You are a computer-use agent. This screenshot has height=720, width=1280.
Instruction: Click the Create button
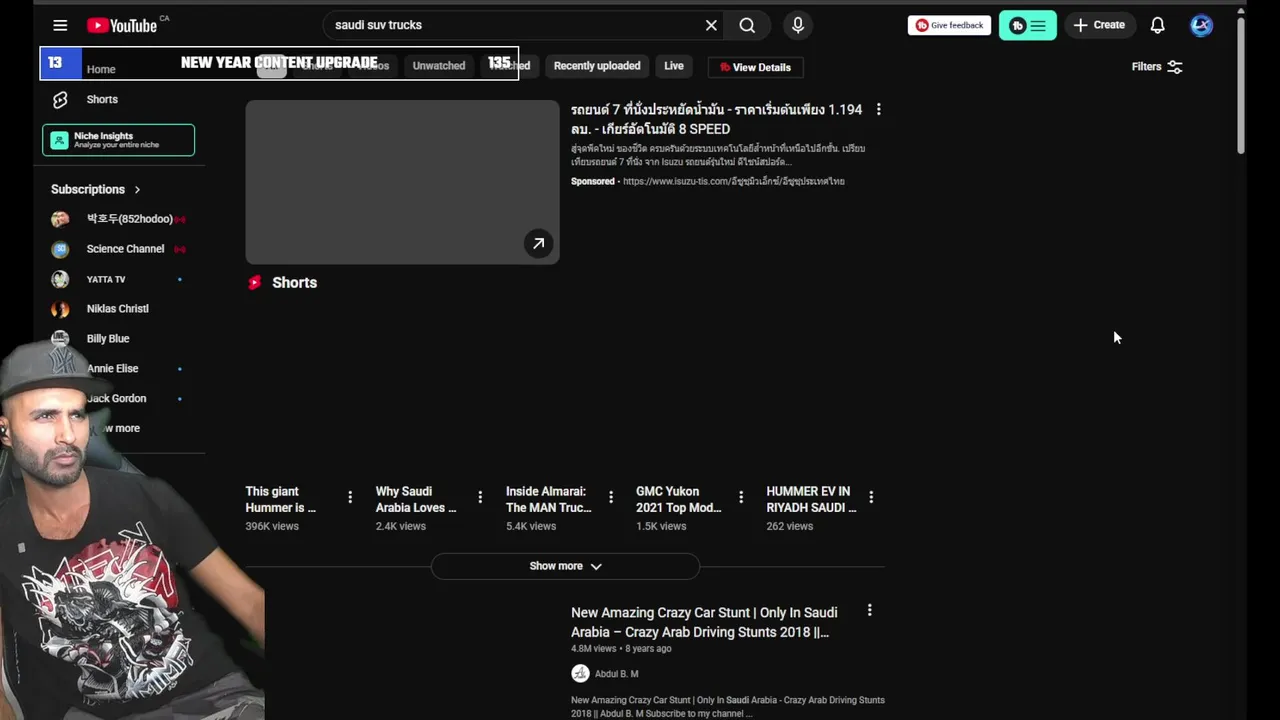(x=1099, y=25)
